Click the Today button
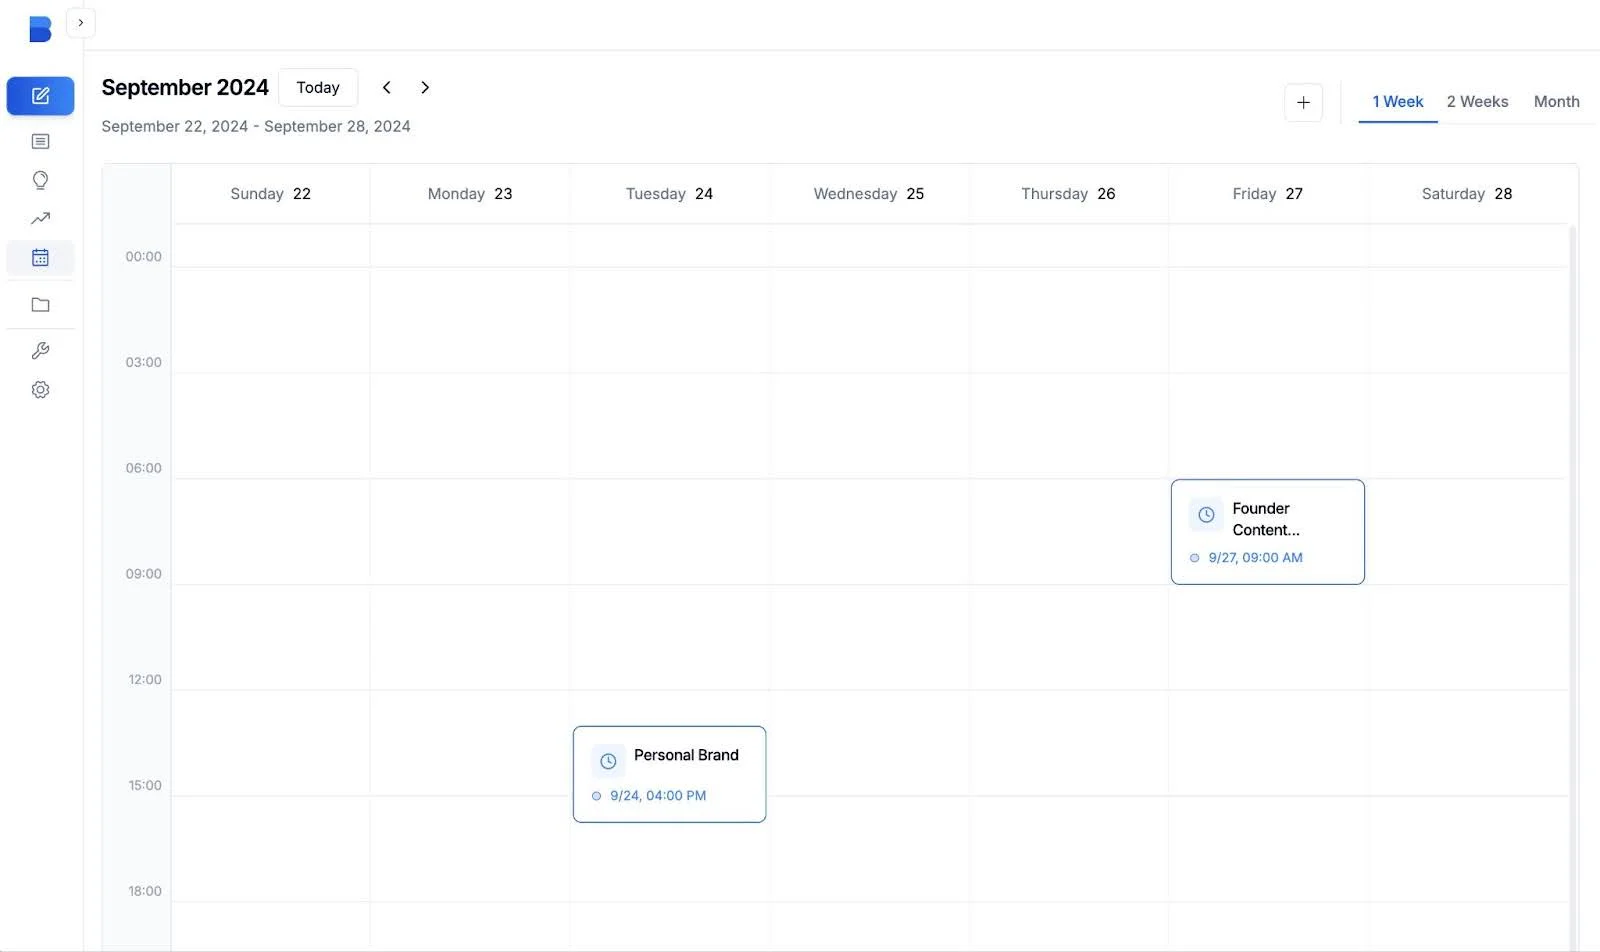 pyautogui.click(x=318, y=87)
